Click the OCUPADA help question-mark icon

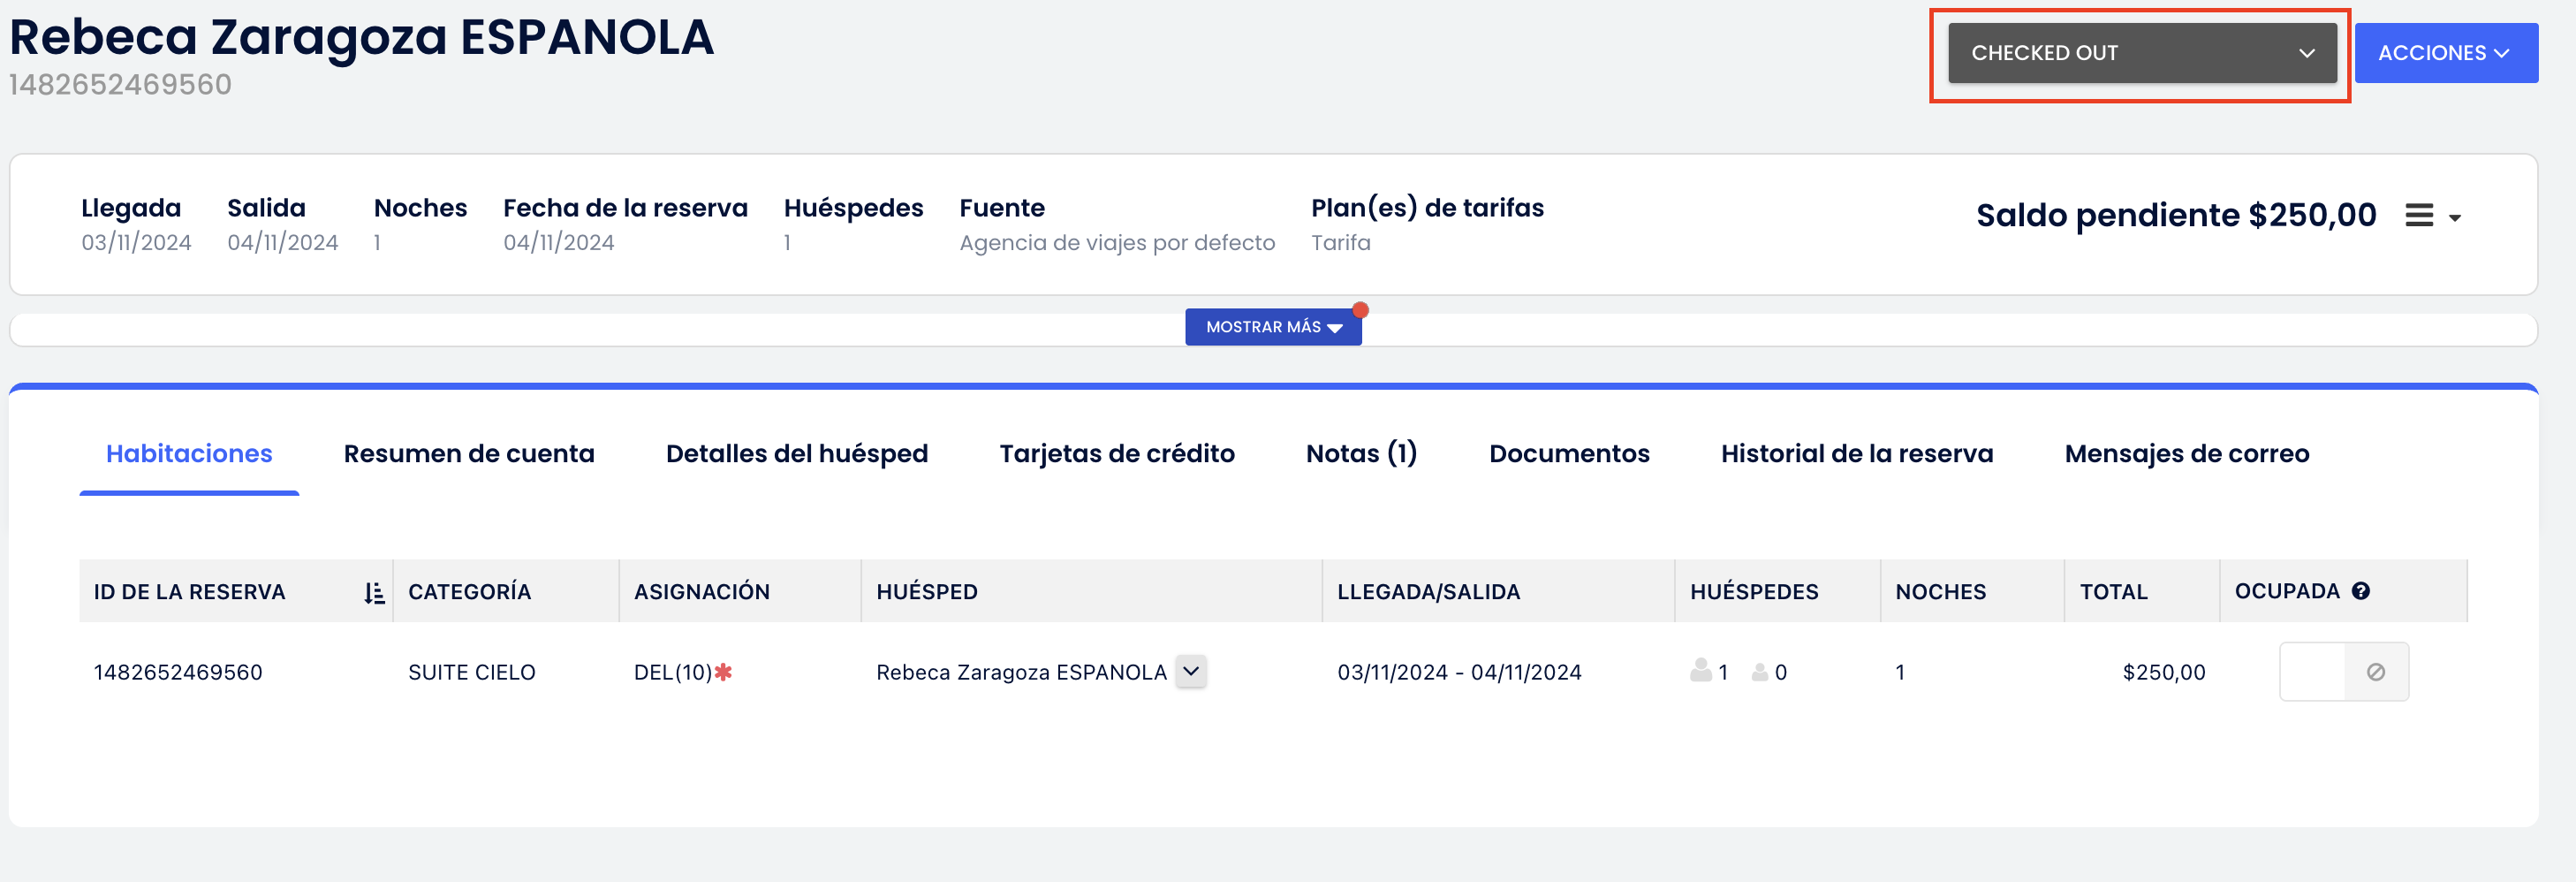[x=2361, y=591]
